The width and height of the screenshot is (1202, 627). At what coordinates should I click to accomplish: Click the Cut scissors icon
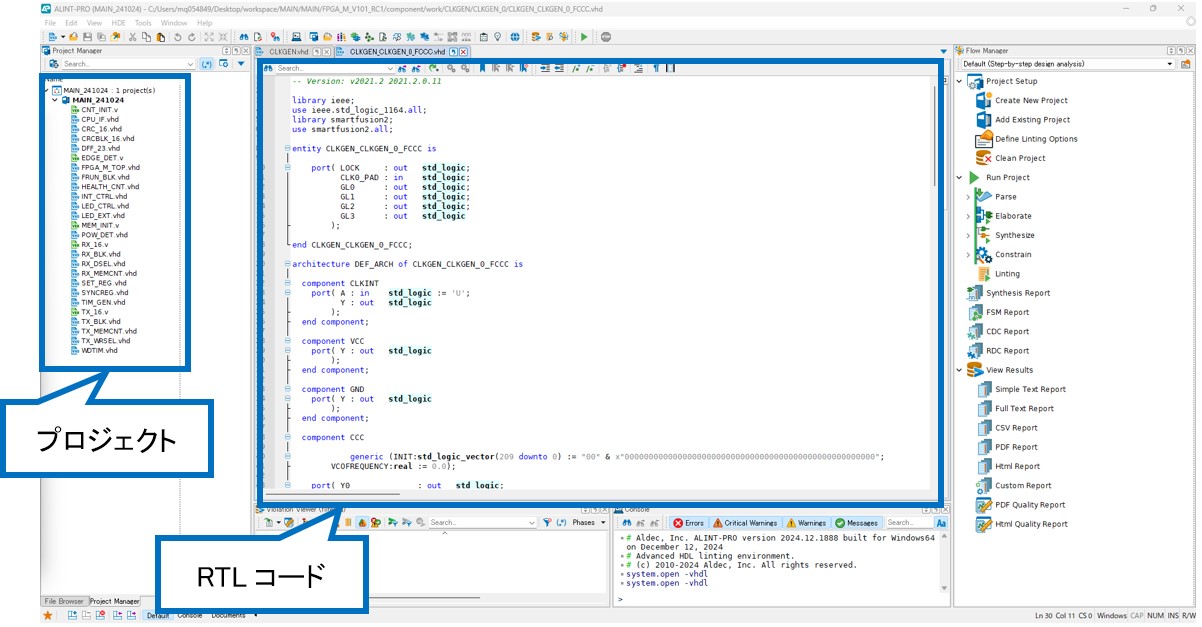click(133, 37)
